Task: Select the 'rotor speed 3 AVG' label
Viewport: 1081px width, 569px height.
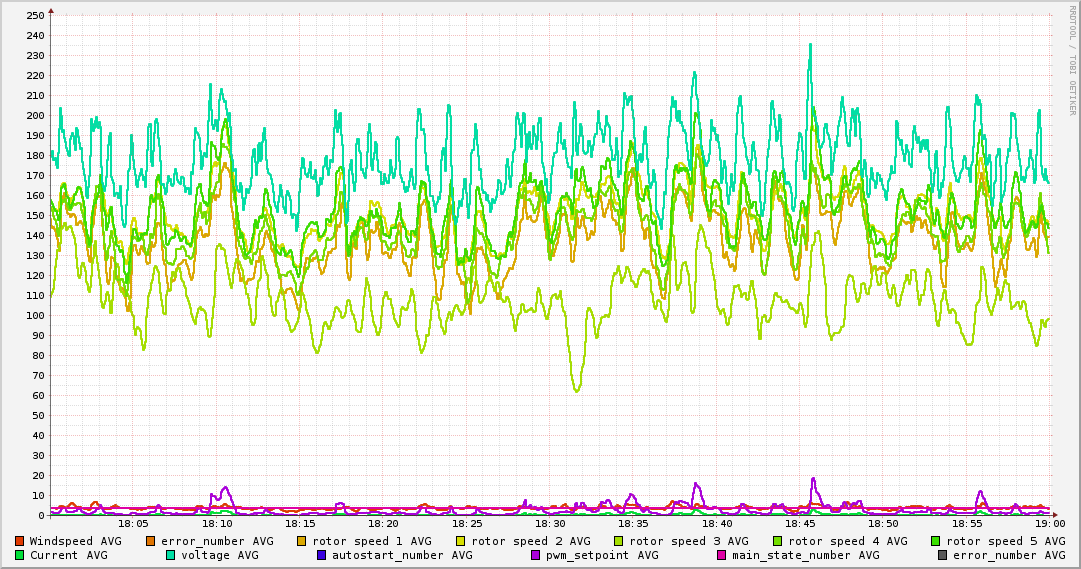Action: [x=689, y=541]
